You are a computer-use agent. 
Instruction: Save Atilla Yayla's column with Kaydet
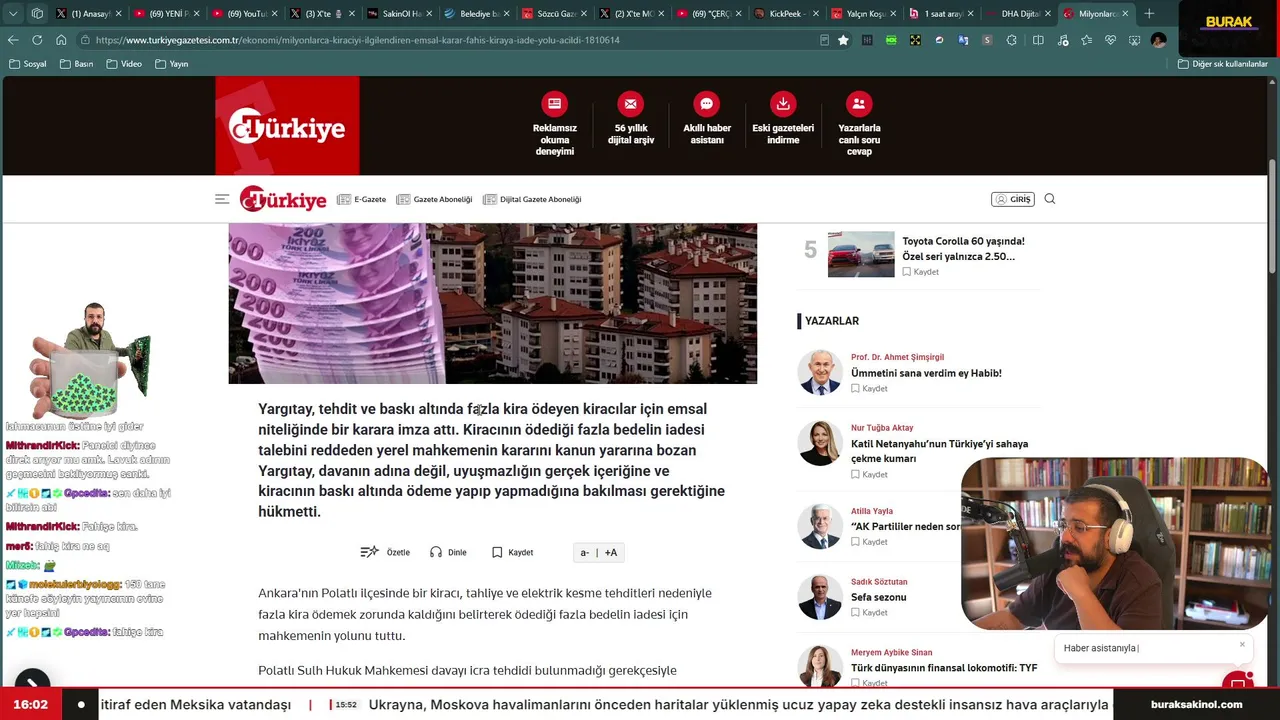pos(869,542)
